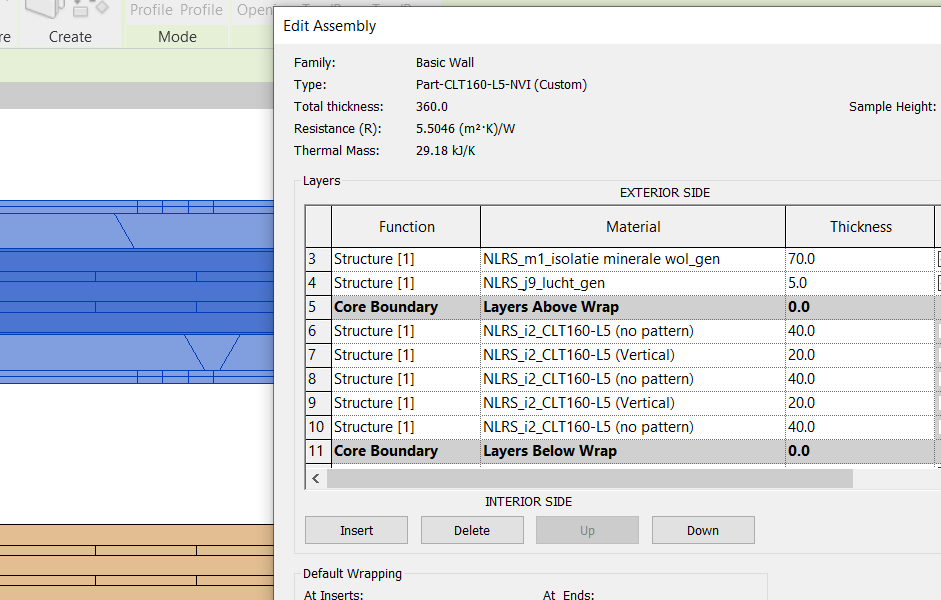Viewport: 941px width, 600px height.
Task: Click the horizontal scrollbar below the layers table
Action: coord(590,478)
